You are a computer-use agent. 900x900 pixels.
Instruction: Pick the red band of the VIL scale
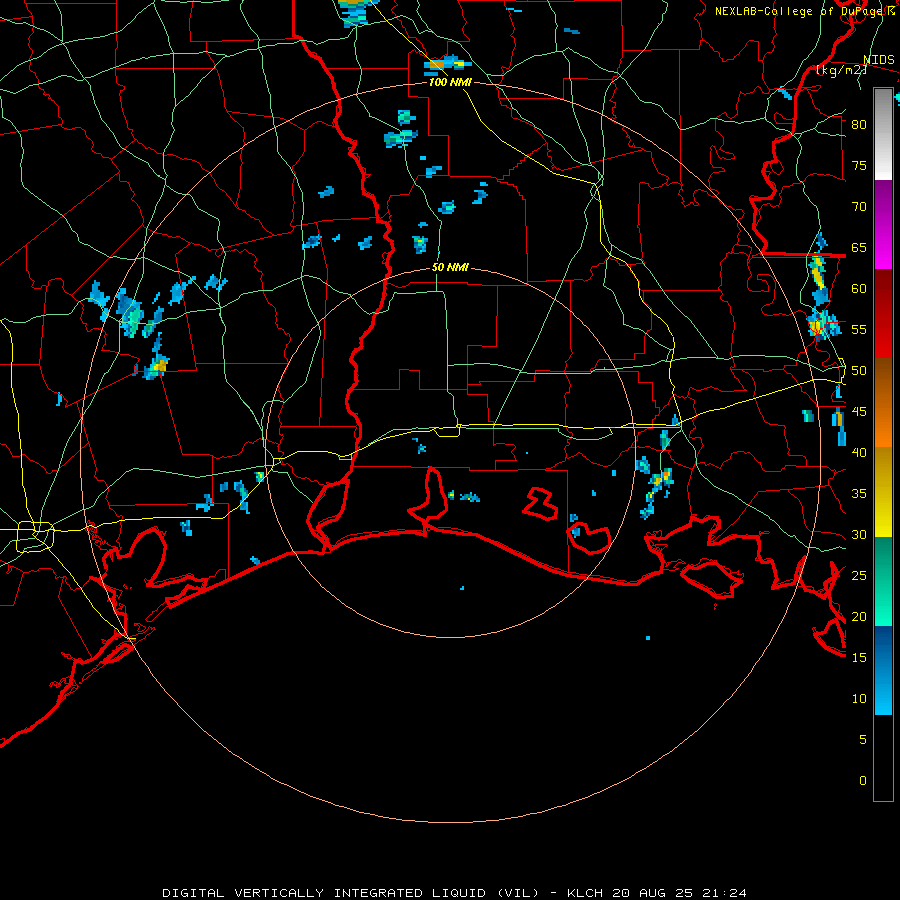tap(883, 314)
